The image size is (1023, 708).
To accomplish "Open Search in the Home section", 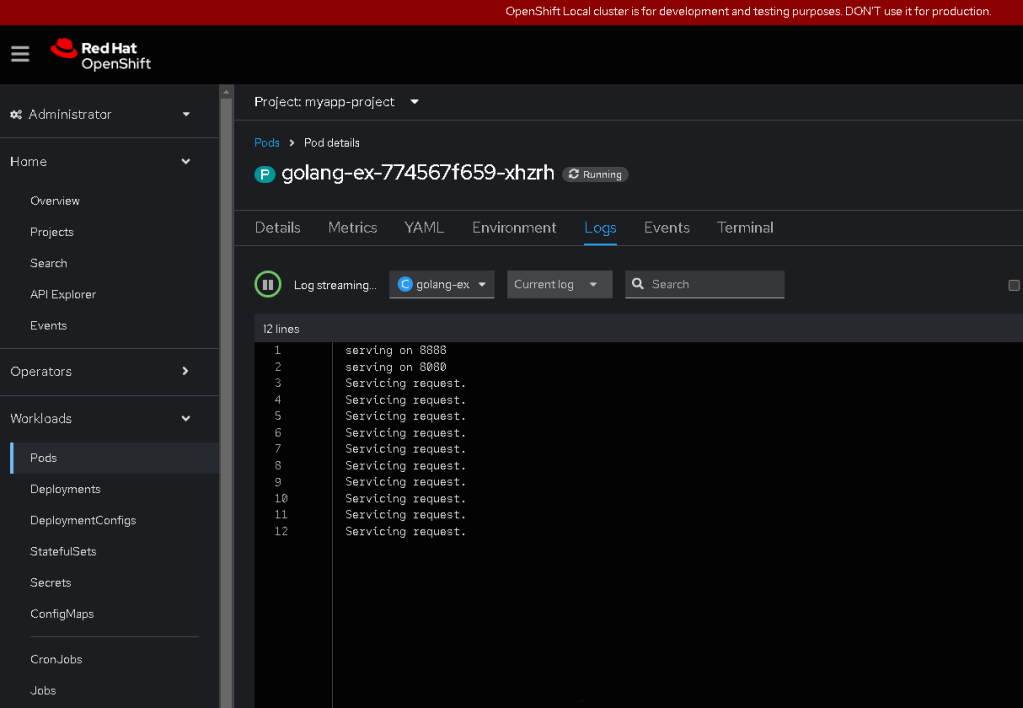I will pos(48,264).
